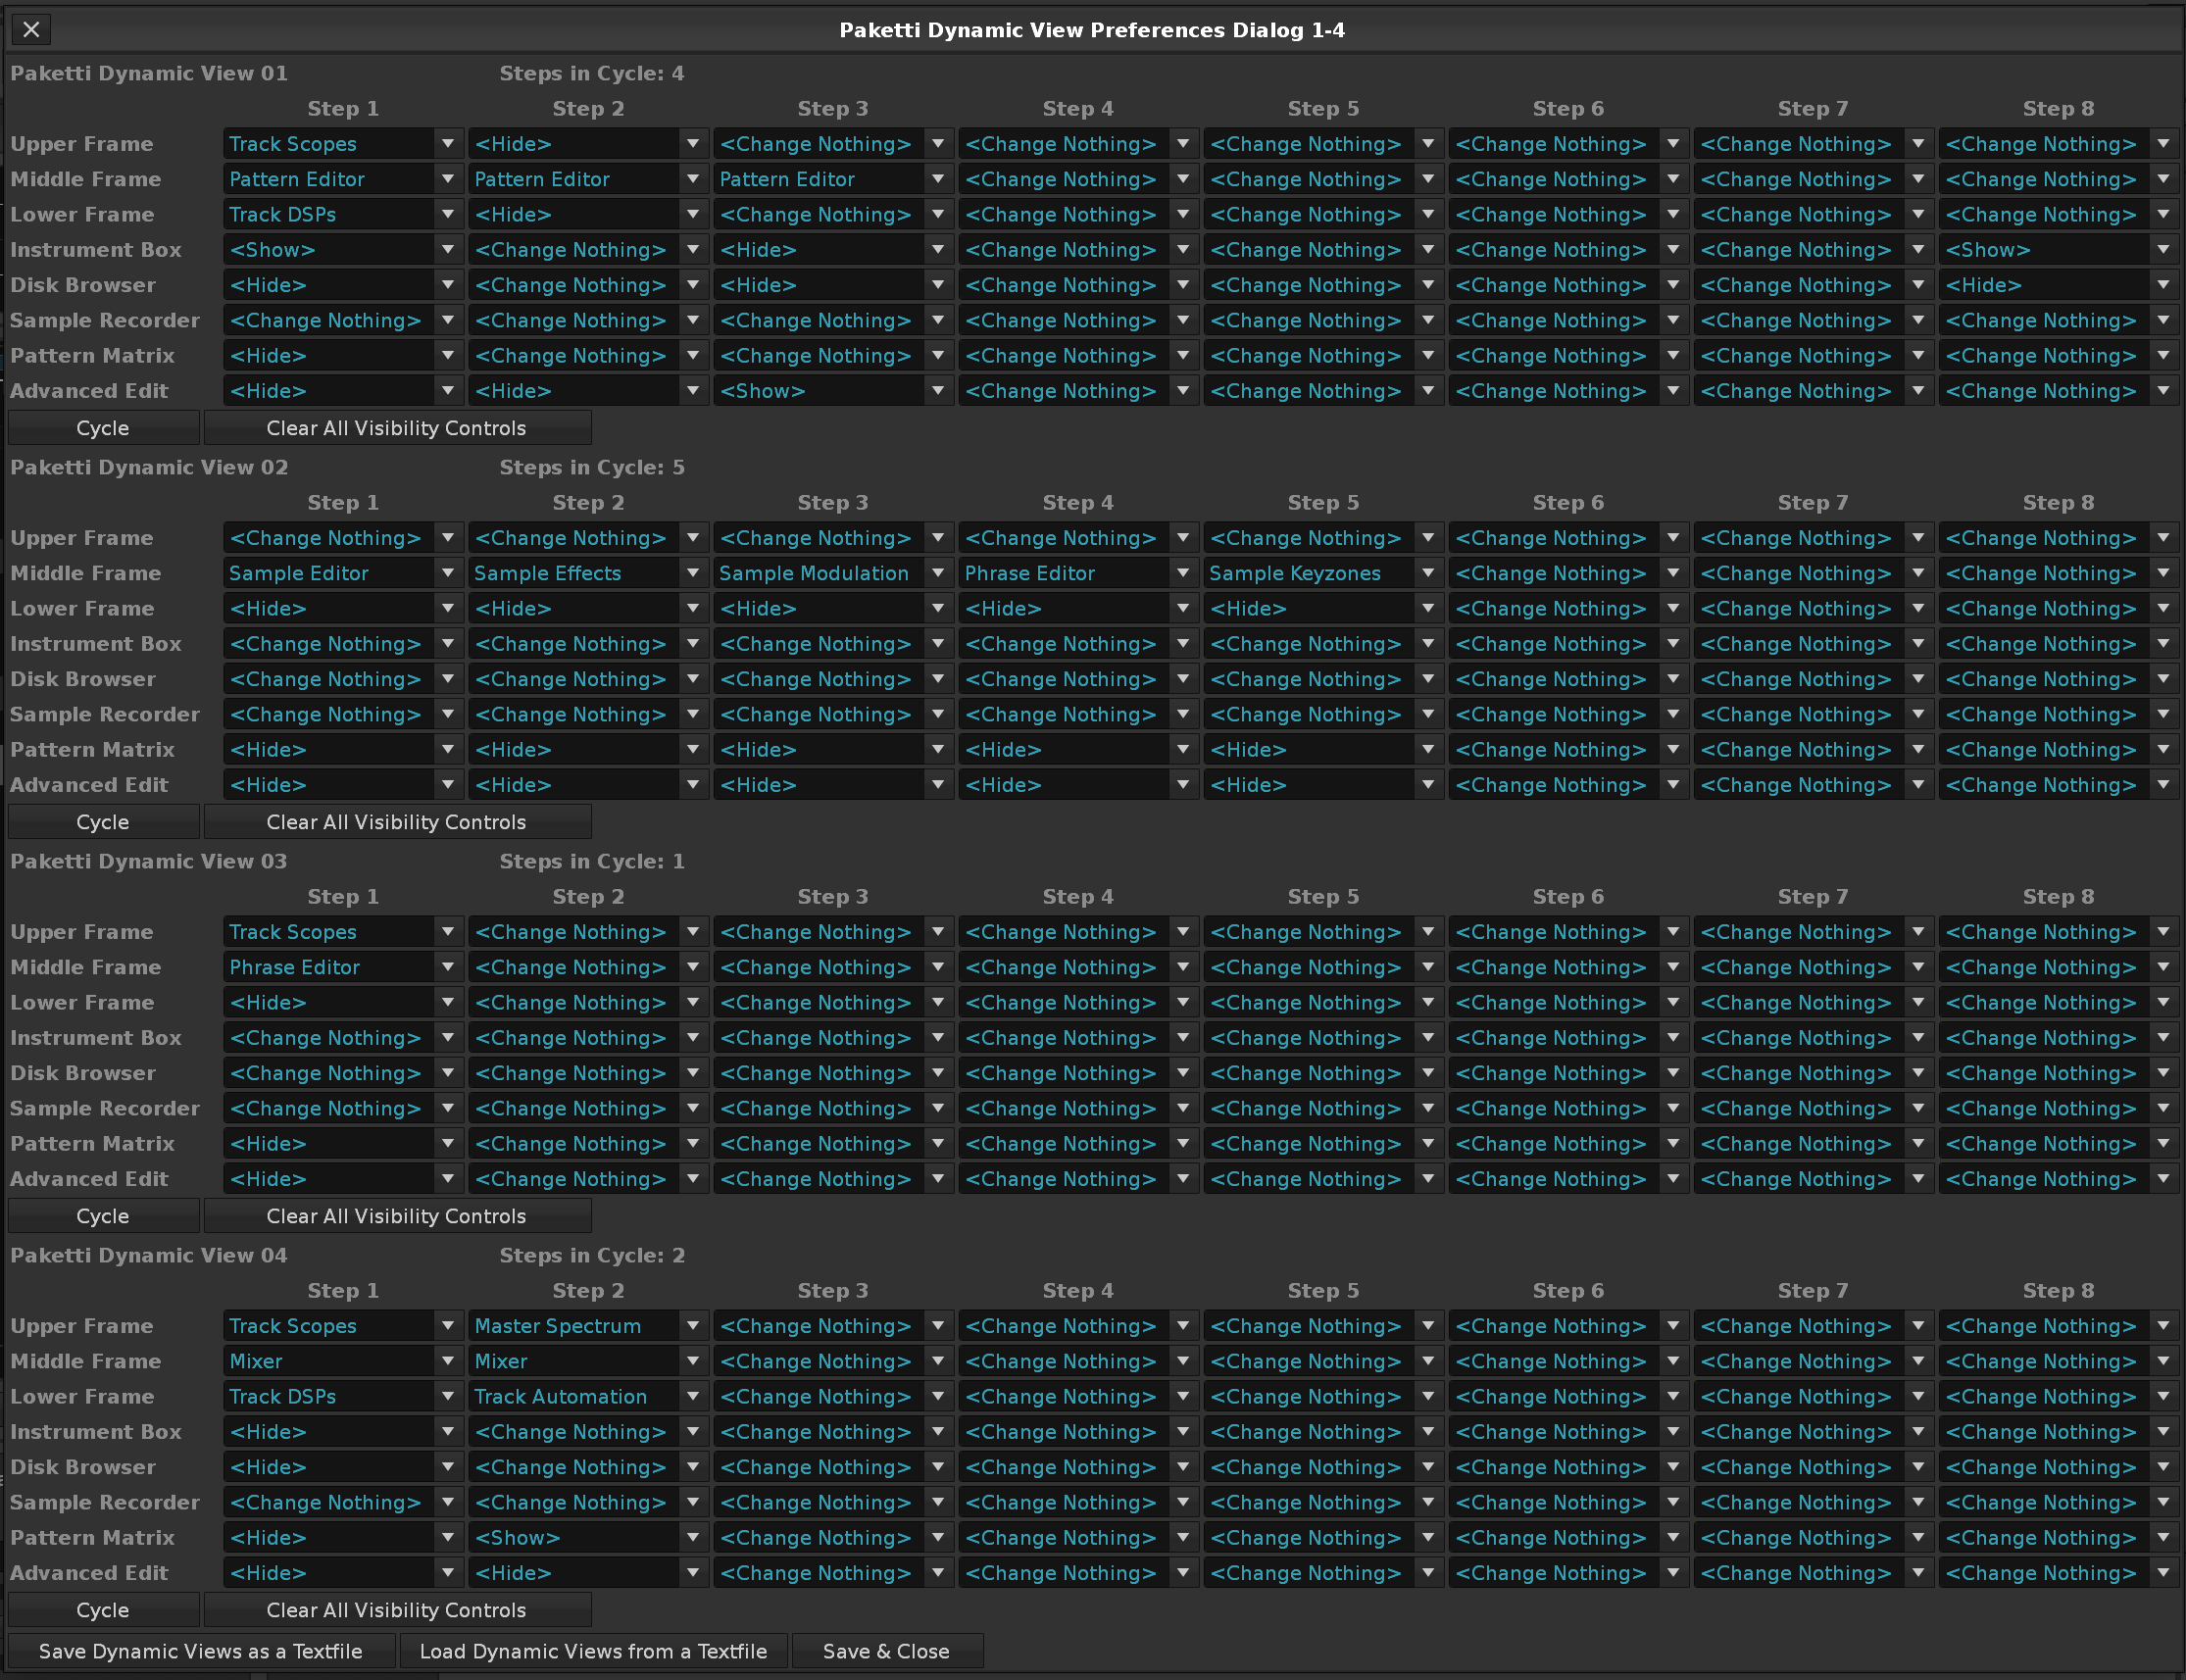The height and width of the screenshot is (1680, 2186).
Task: Load Dynamic Views from a Textfile
Action: tap(593, 1651)
